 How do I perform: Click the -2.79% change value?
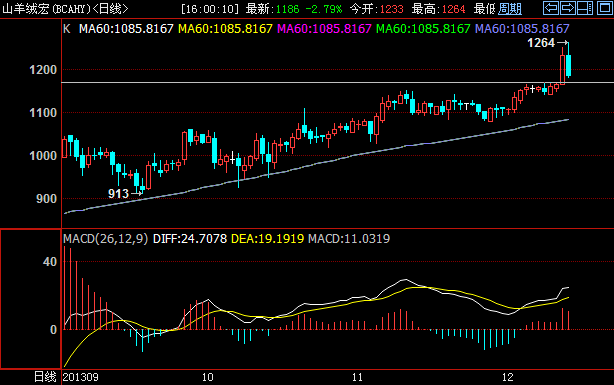pos(324,9)
